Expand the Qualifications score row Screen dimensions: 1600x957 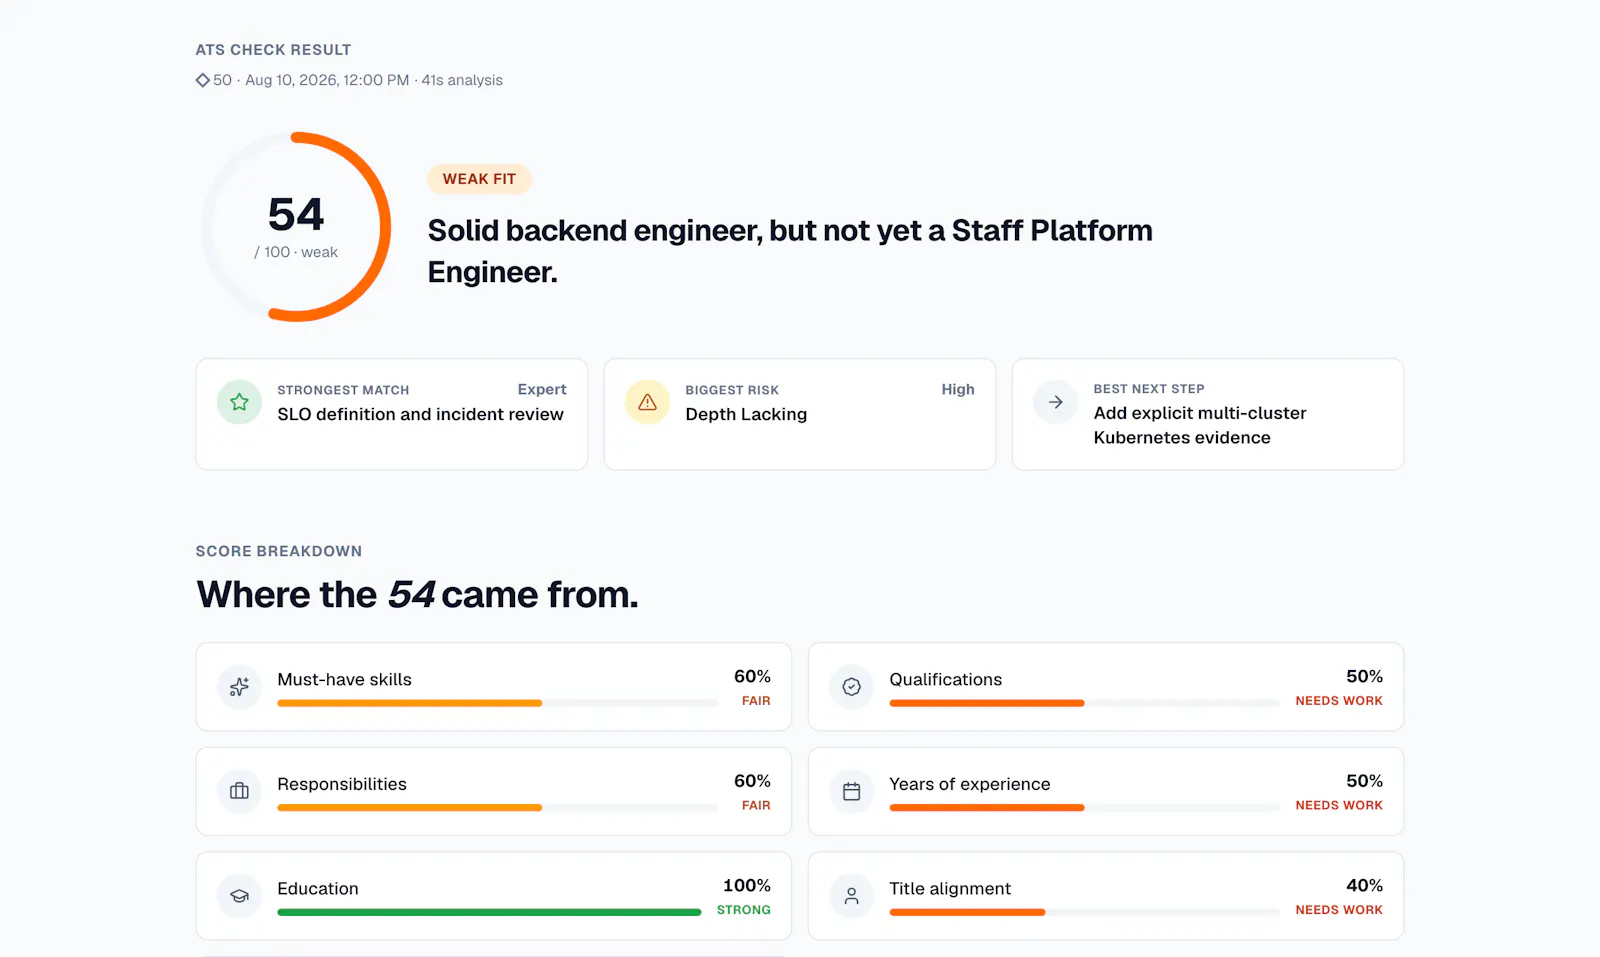click(1106, 687)
